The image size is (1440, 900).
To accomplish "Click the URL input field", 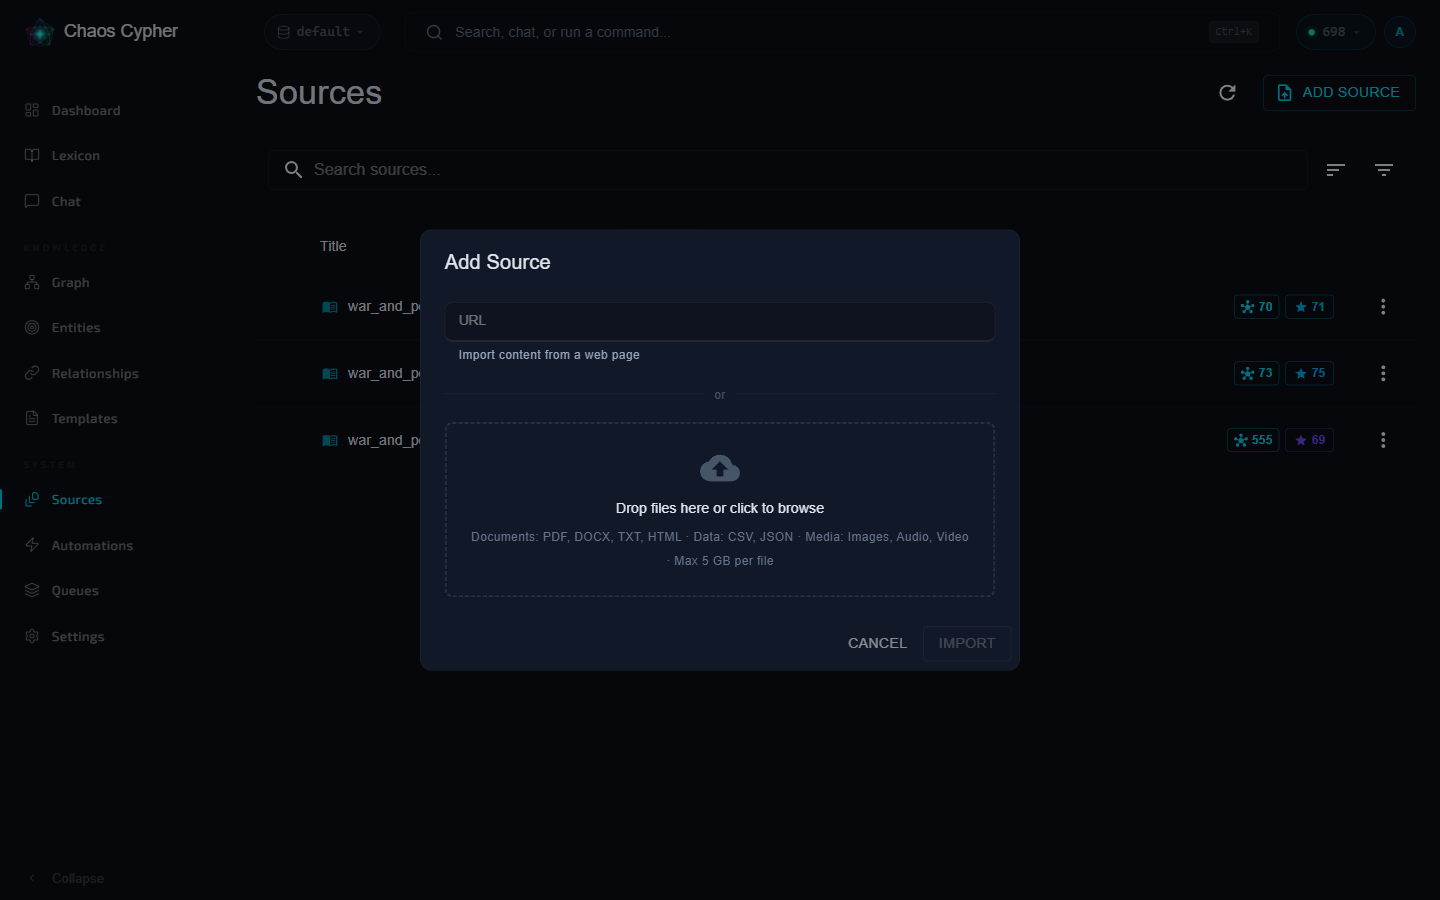I will click(x=720, y=321).
